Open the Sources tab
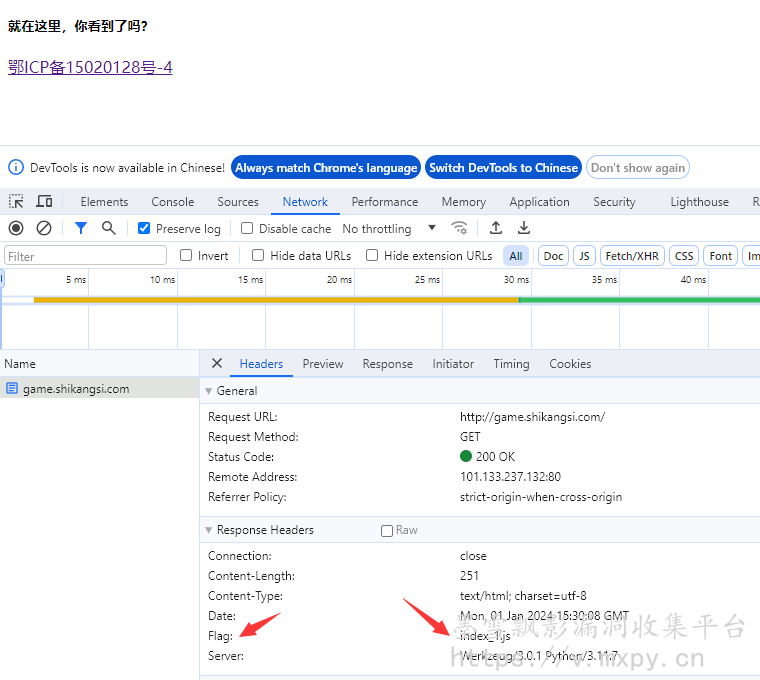The width and height of the screenshot is (760, 680). point(238,202)
